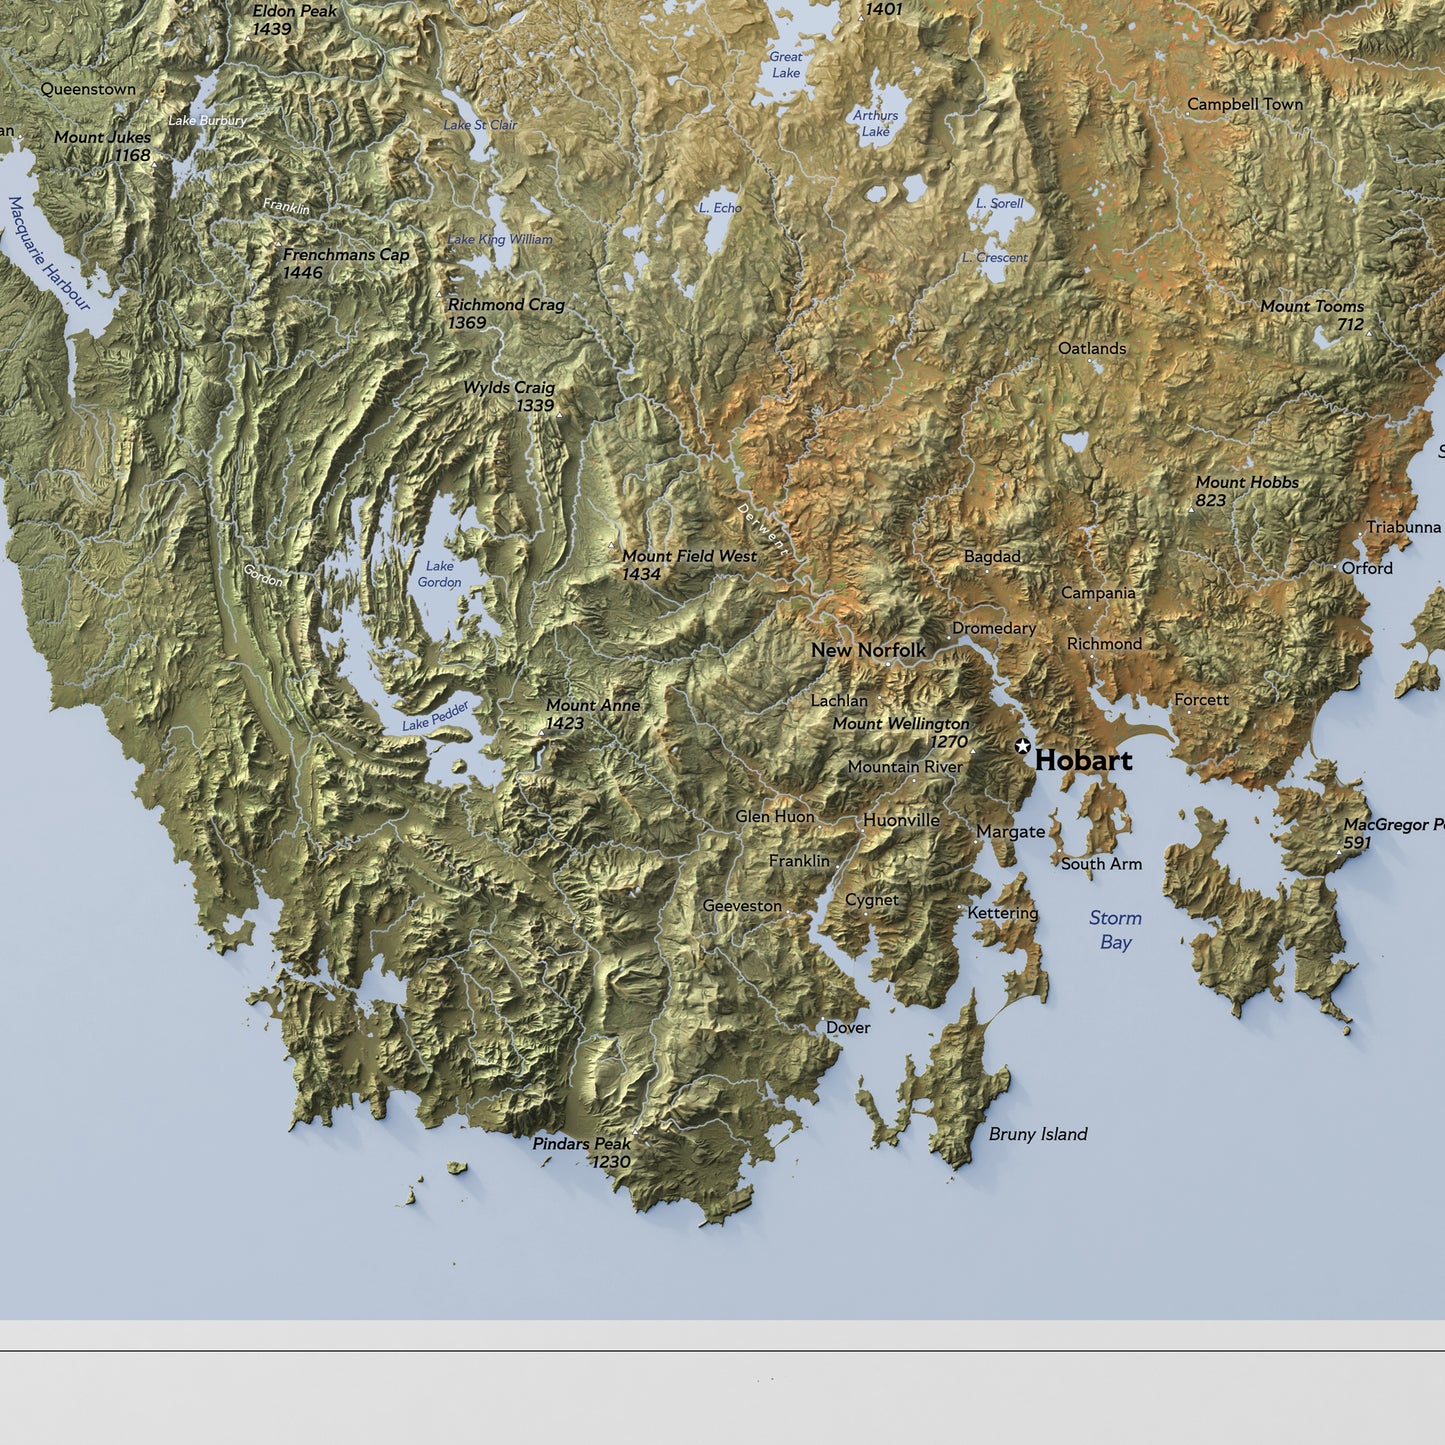Click the Pindars Peak 1230 label
Screen dimensions: 1445x1445
point(581,1152)
